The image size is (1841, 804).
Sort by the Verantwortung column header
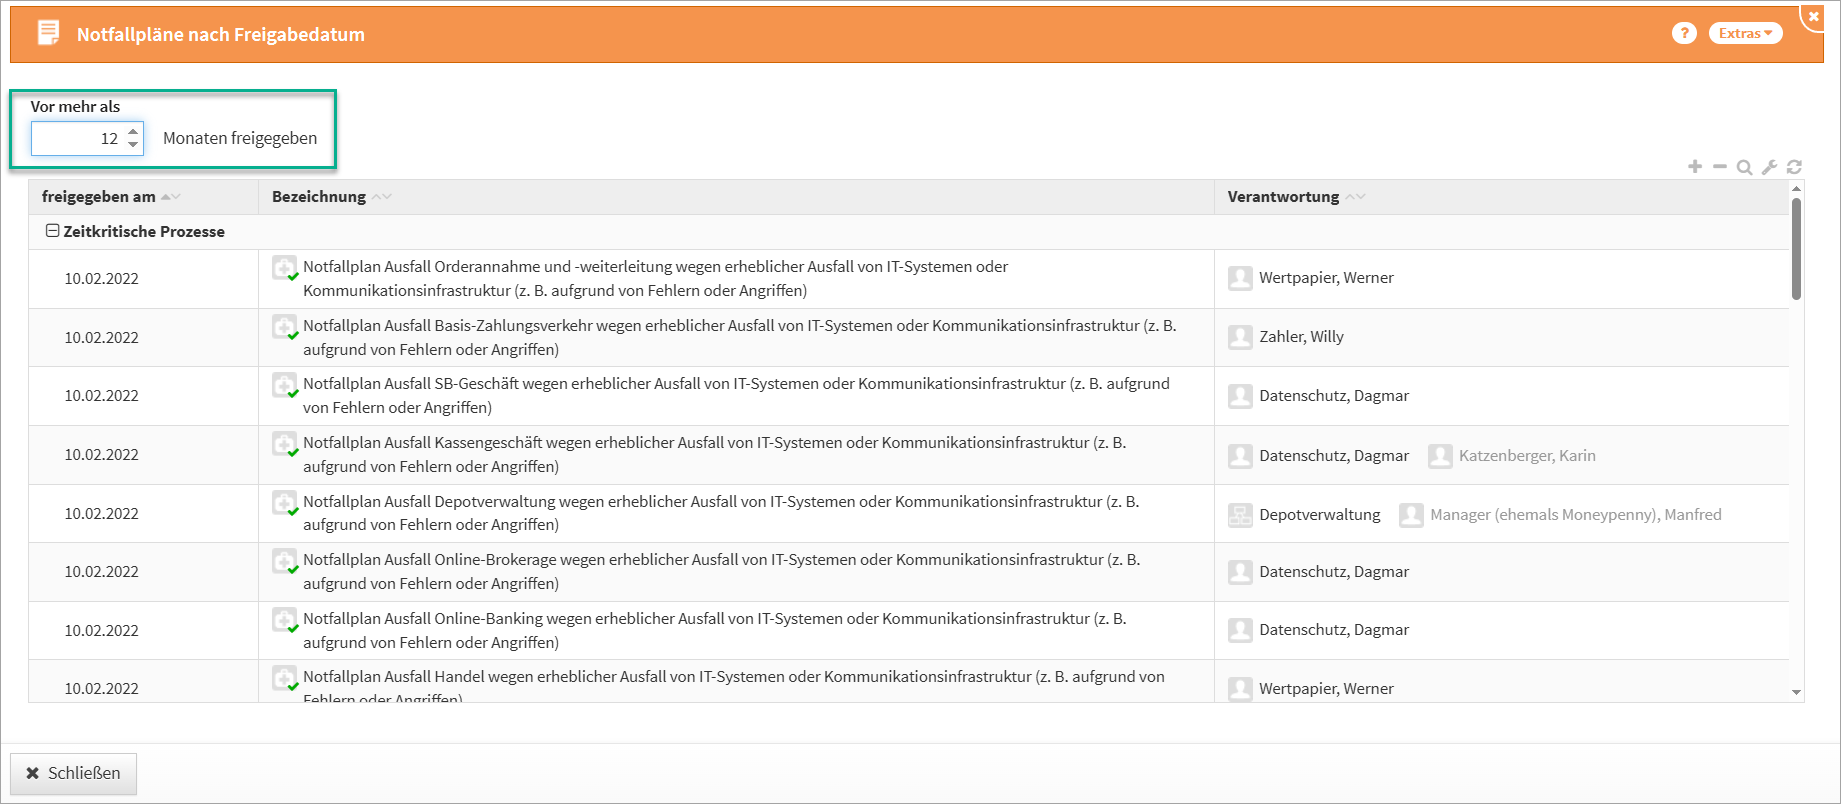click(1283, 197)
